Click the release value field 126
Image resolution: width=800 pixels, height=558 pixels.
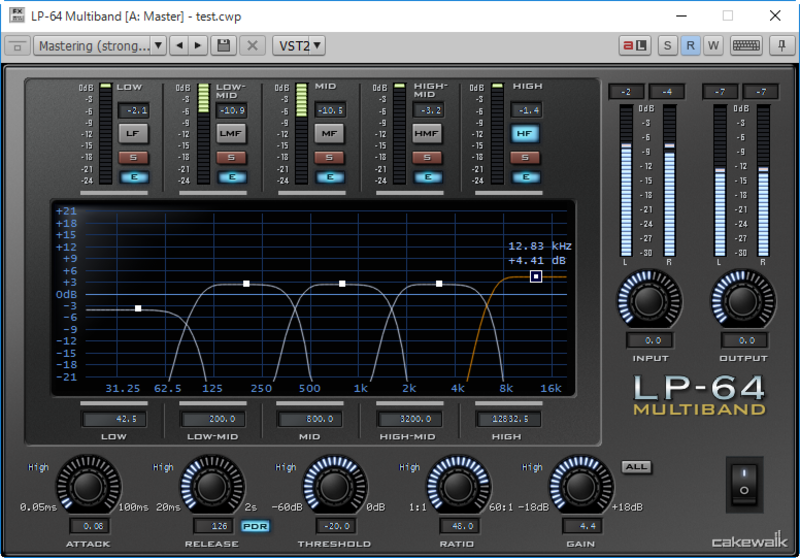tap(213, 526)
